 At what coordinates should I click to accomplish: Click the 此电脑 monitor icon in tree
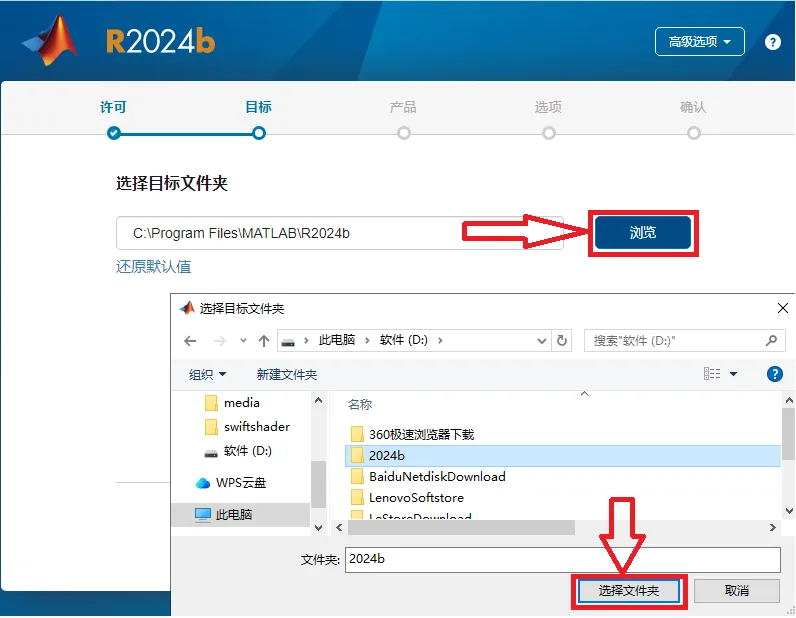pyautogui.click(x=203, y=514)
